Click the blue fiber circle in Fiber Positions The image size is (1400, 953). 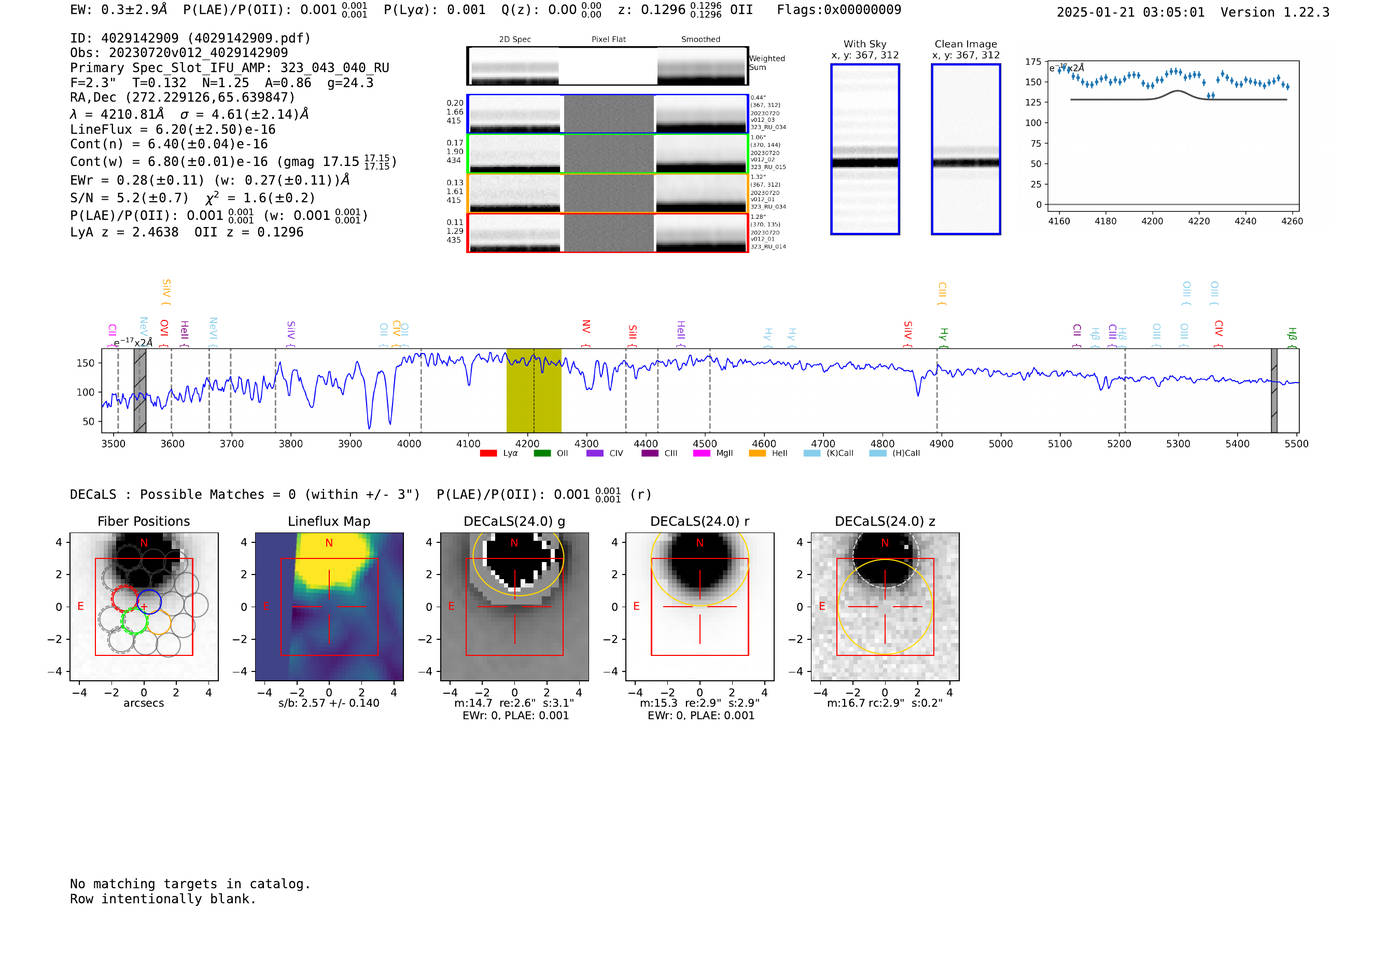point(149,603)
